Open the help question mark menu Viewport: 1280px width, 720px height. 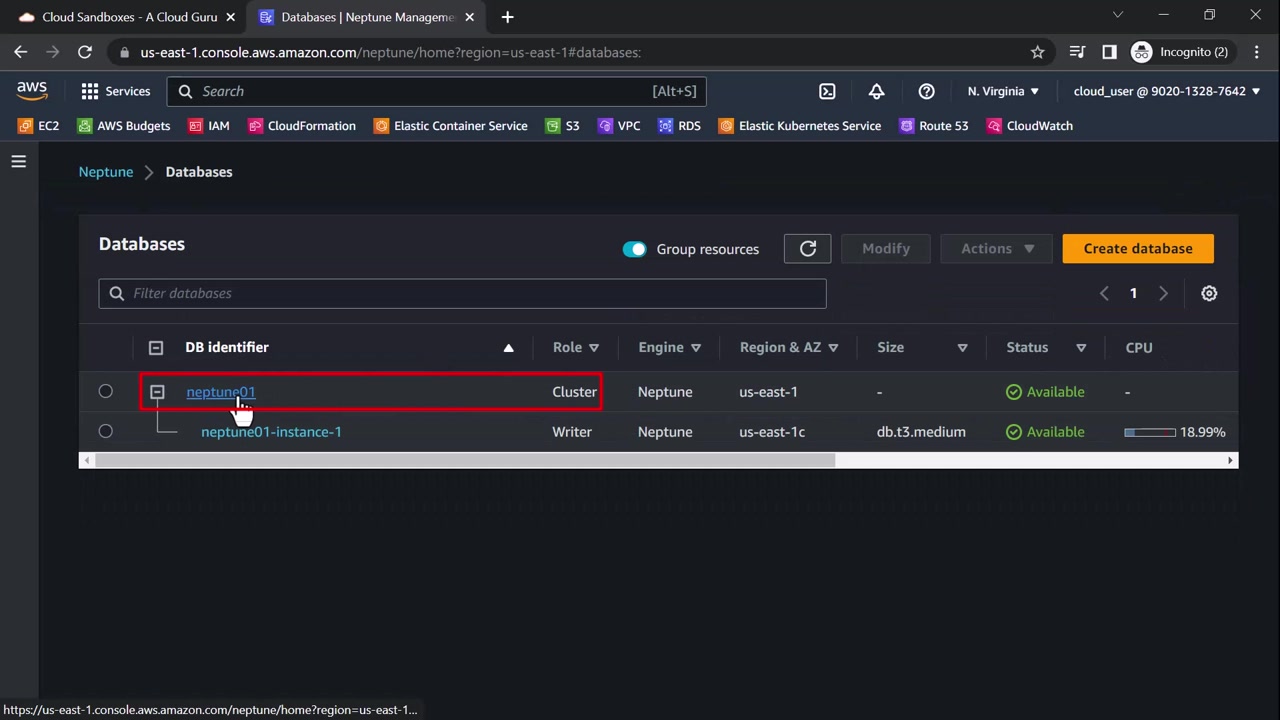coord(926,91)
